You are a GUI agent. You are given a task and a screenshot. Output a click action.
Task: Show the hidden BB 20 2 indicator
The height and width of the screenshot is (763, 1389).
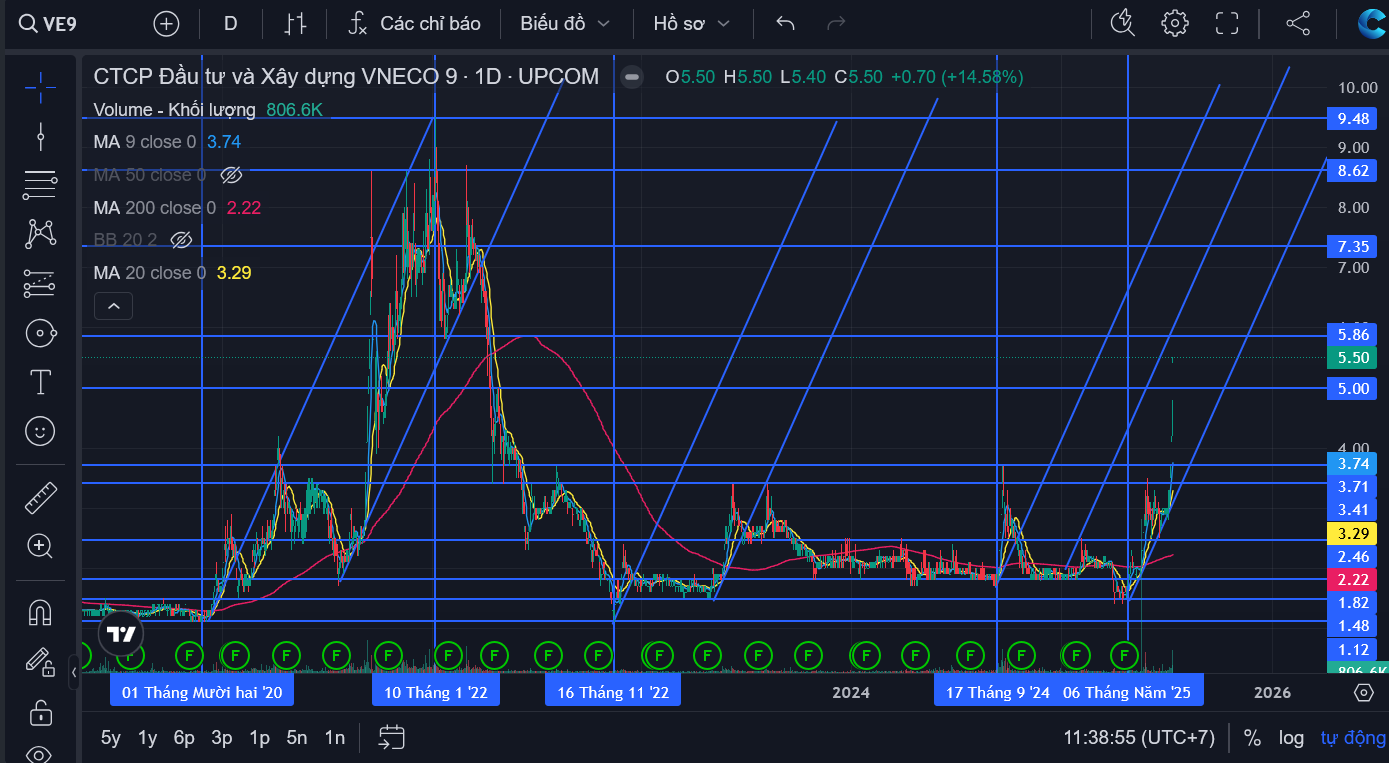pyautogui.click(x=181, y=240)
